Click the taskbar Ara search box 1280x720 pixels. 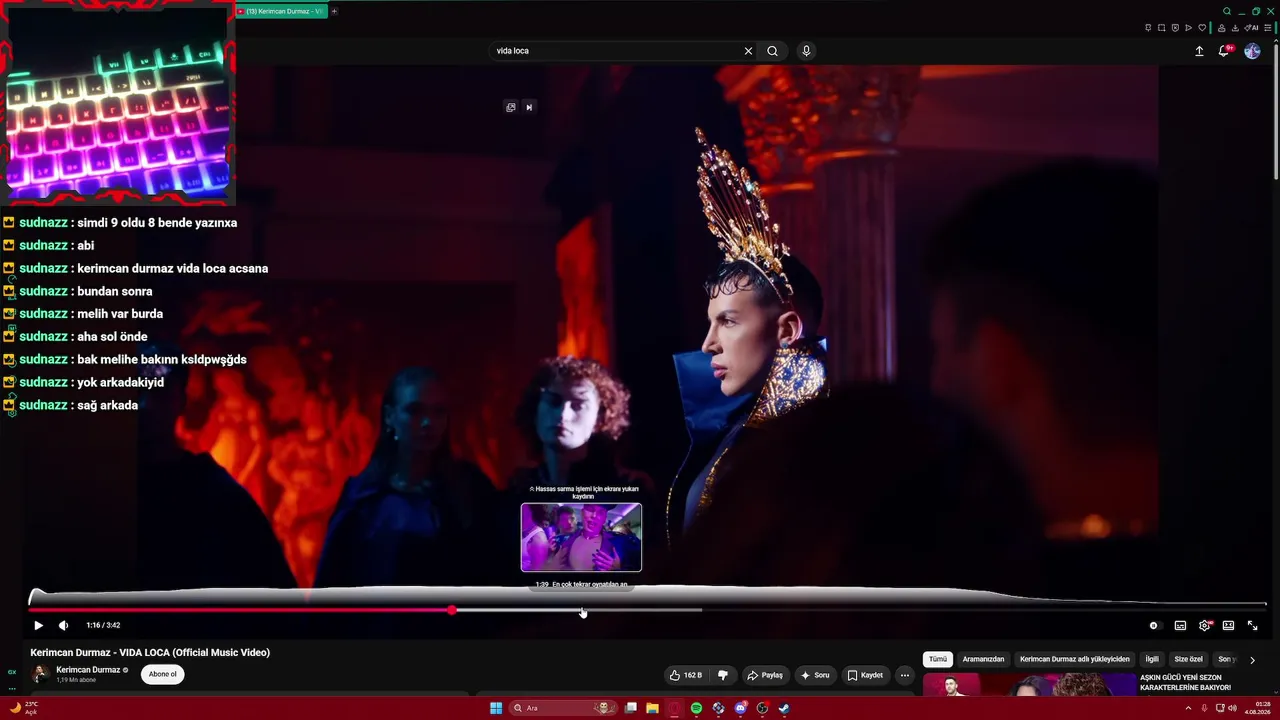562,708
